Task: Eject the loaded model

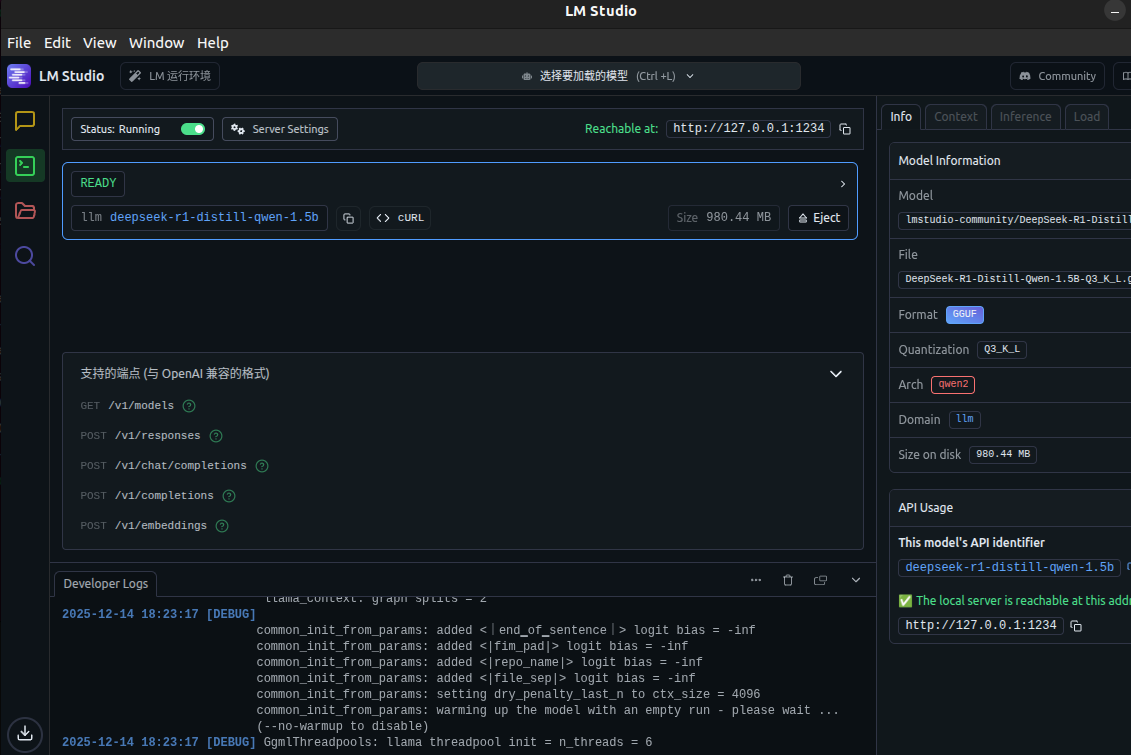Action: tap(819, 218)
